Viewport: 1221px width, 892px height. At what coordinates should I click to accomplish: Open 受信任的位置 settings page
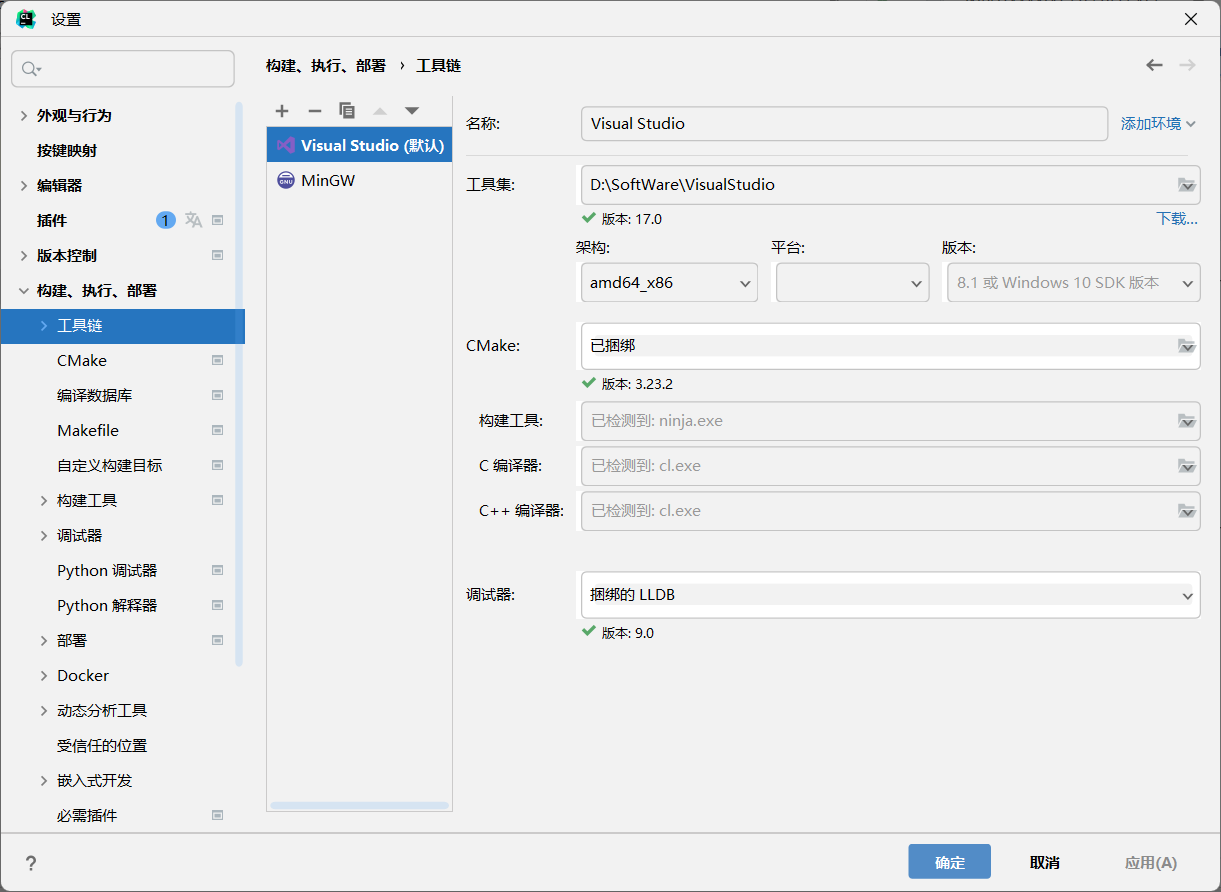click(x=102, y=745)
